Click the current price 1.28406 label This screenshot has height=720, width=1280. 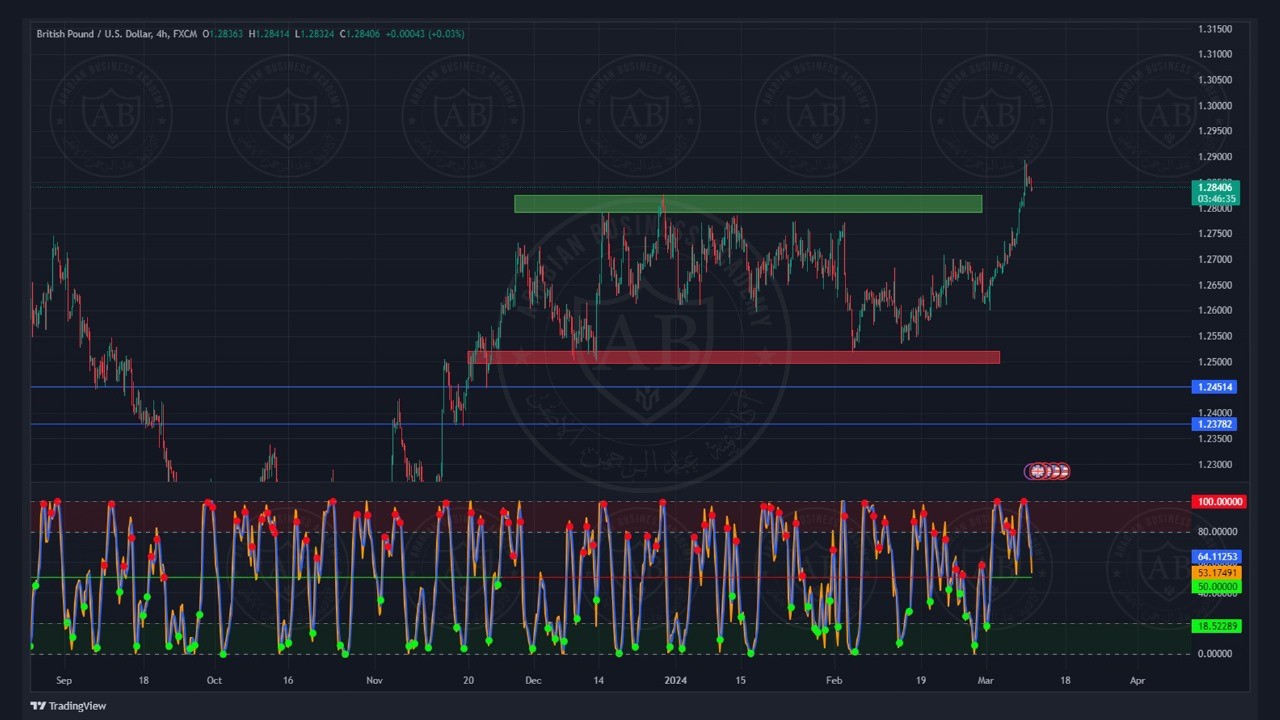point(1217,188)
